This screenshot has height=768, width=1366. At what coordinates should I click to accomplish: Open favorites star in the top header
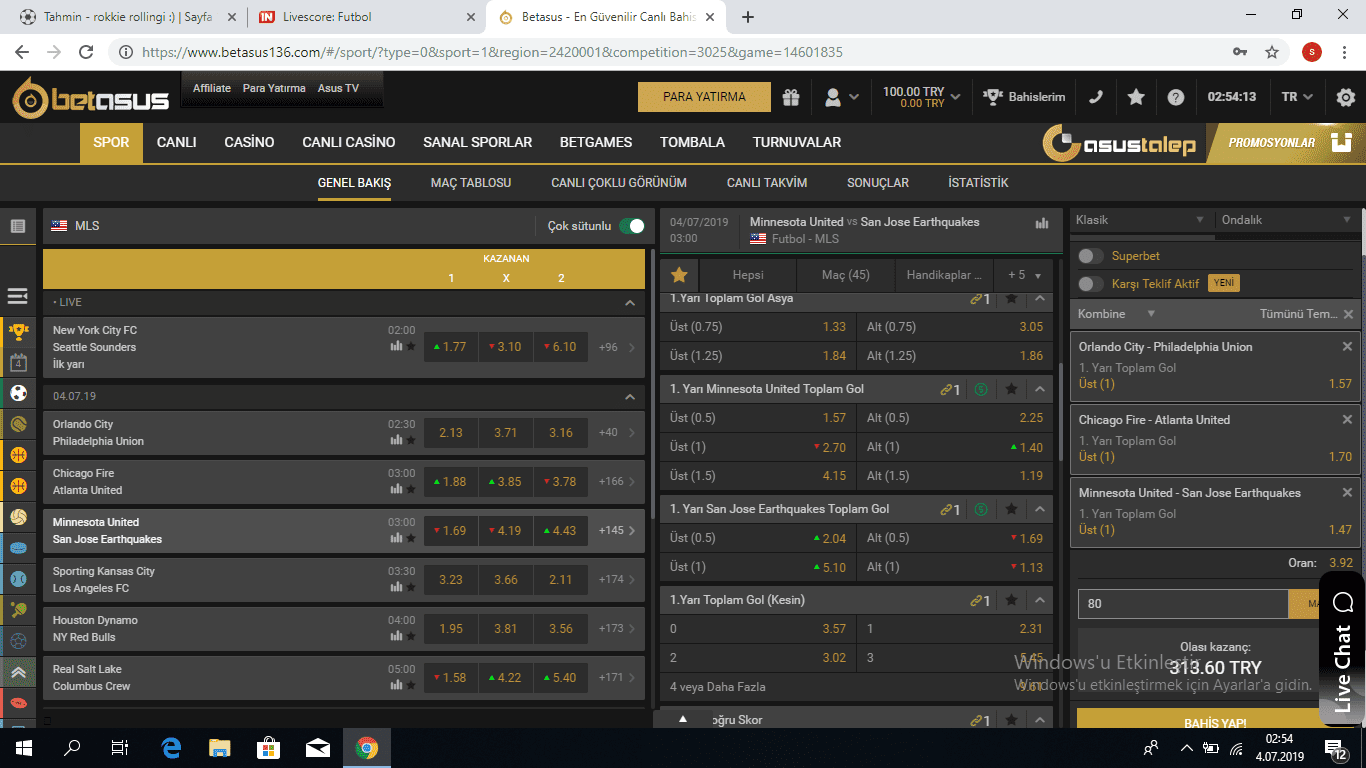pyautogui.click(x=1136, y=97)
